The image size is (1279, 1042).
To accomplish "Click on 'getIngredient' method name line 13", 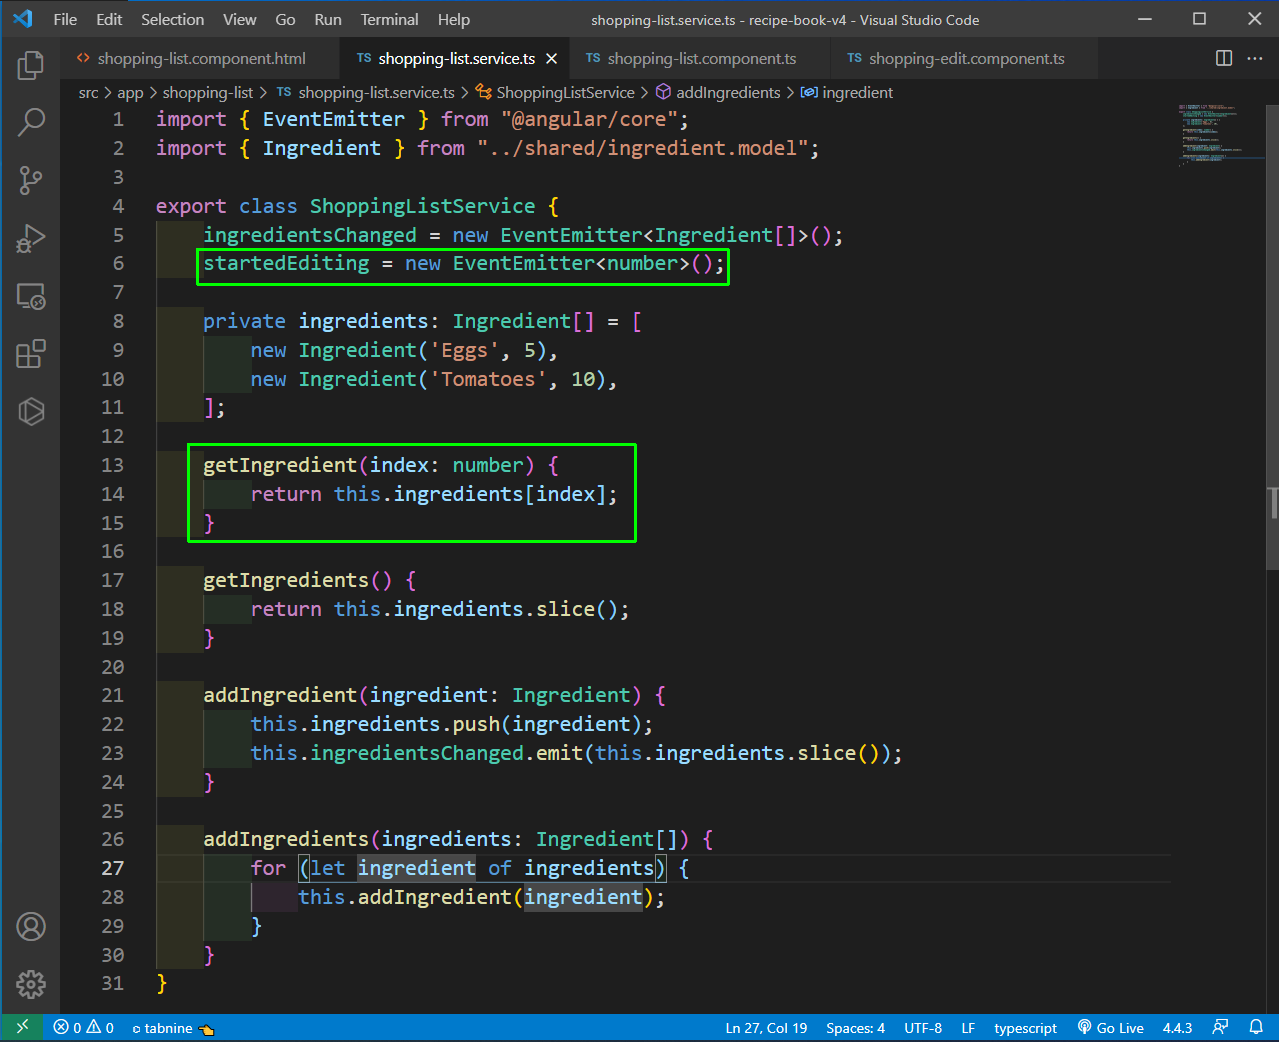I will point(280,465).
